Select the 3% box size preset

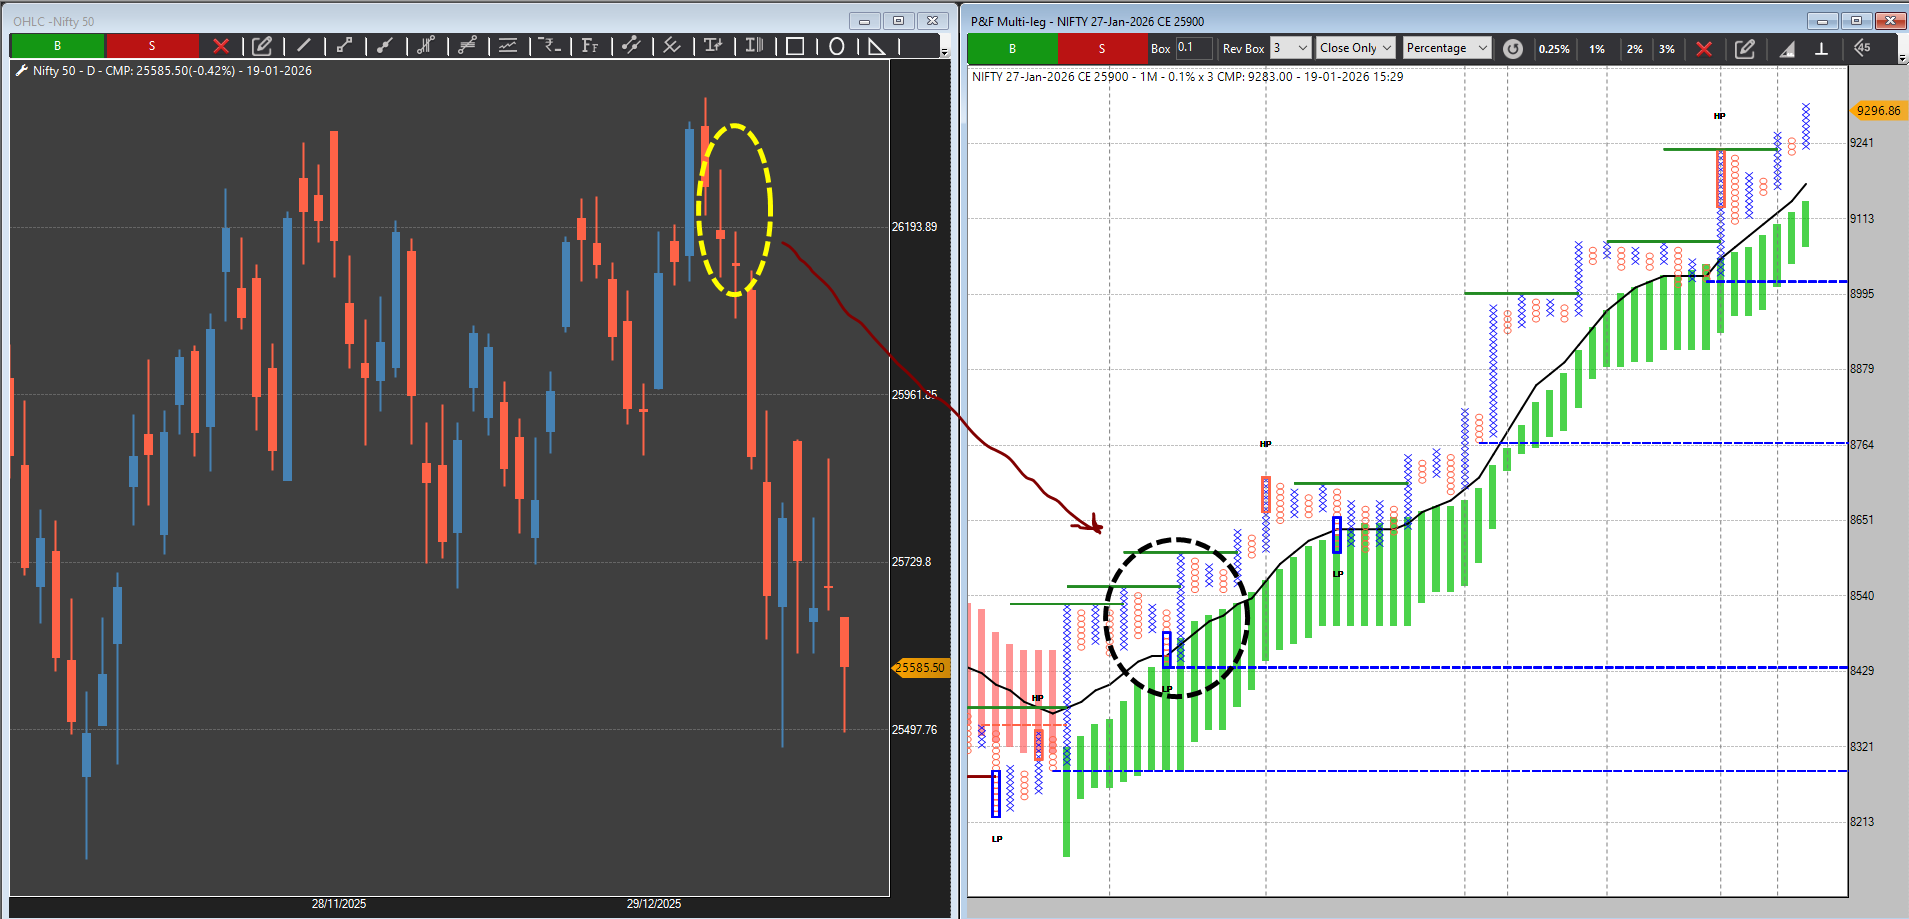(x=1666, y=48)
